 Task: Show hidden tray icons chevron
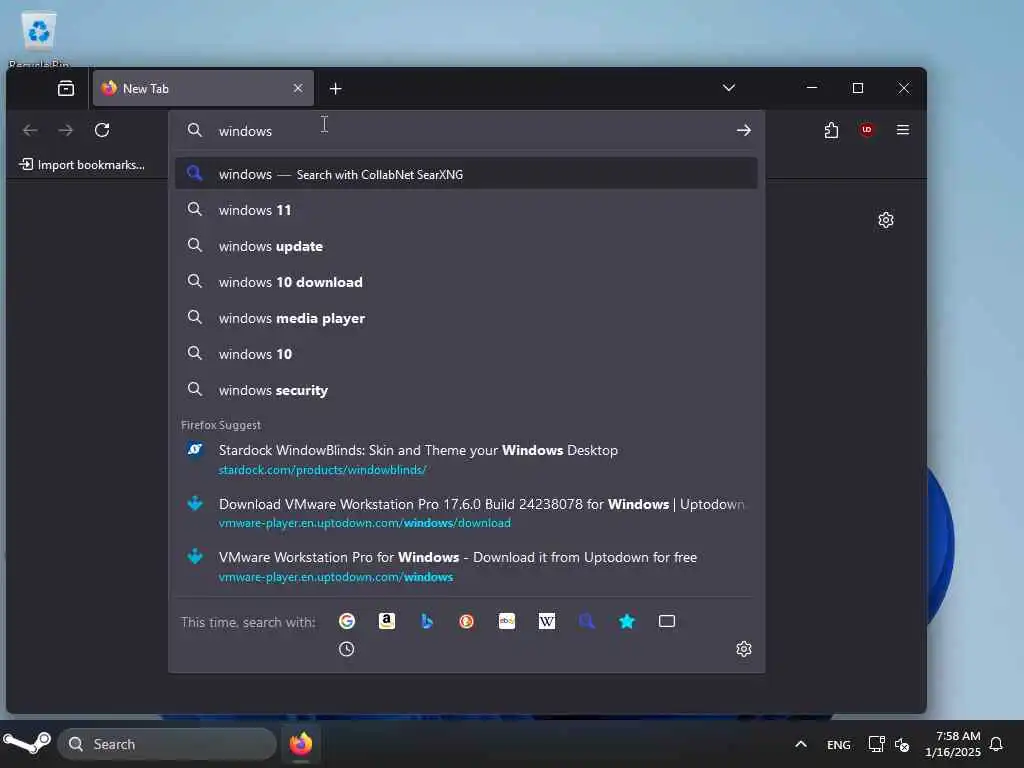(x=801, y=744)
